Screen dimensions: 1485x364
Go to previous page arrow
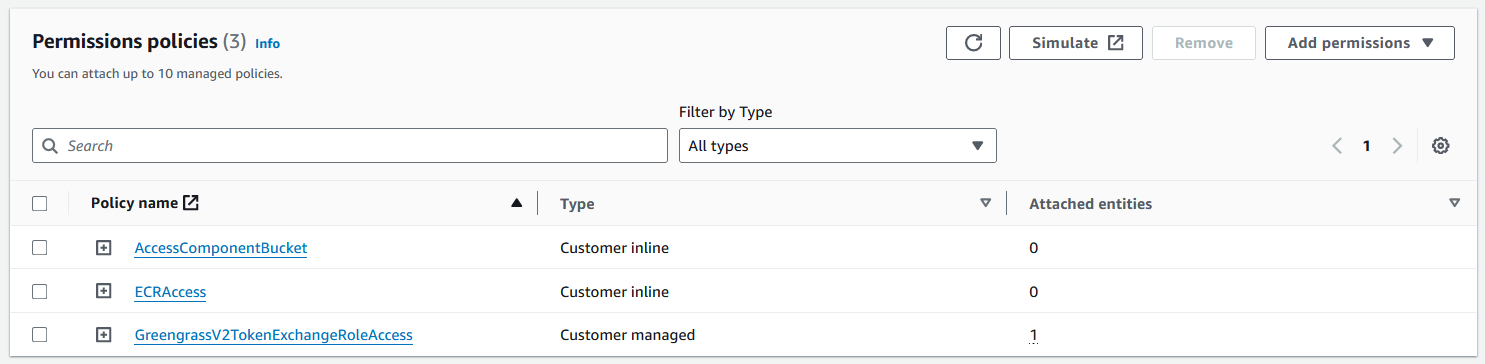pos(1337,146)
